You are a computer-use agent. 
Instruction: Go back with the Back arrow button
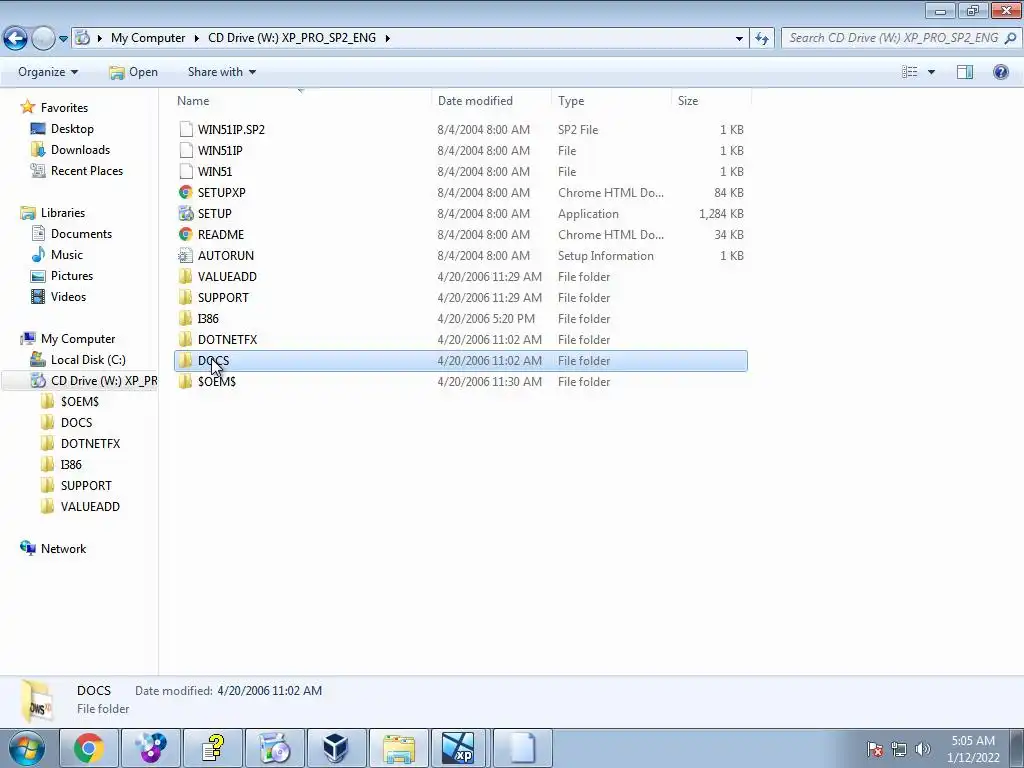tap(16, 38)
